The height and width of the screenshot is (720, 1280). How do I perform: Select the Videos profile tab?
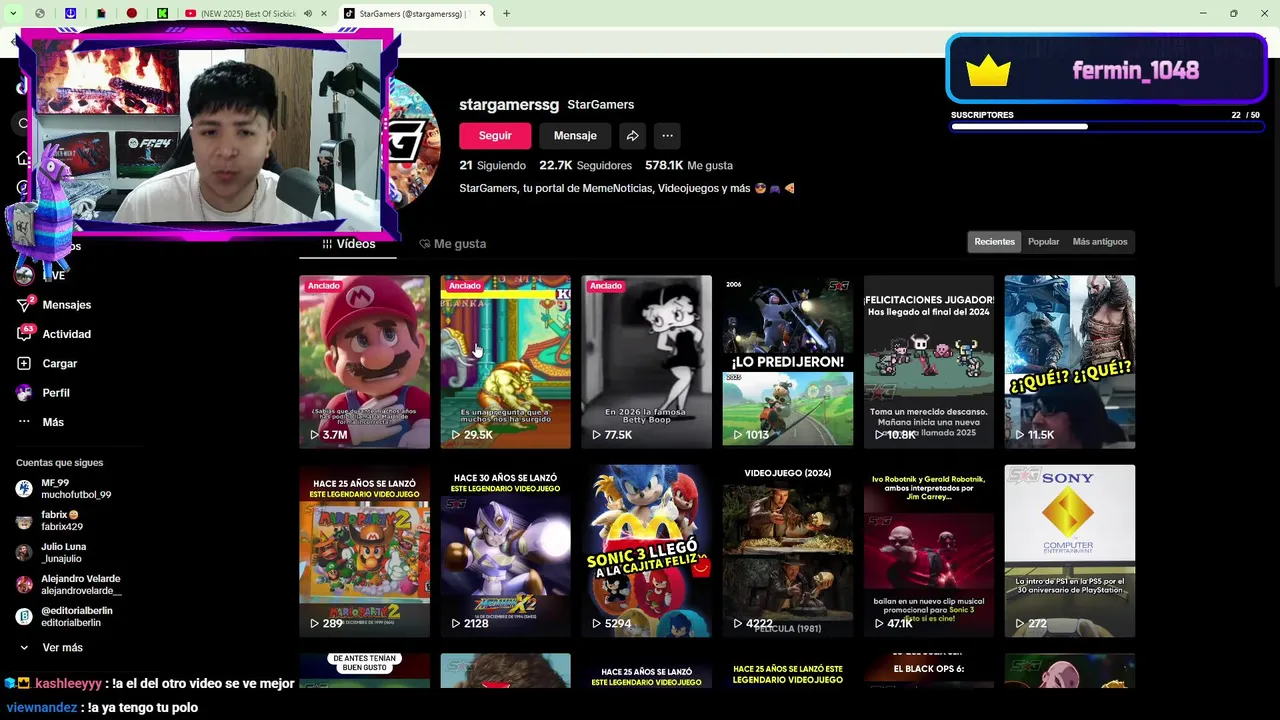click(349, 244)
